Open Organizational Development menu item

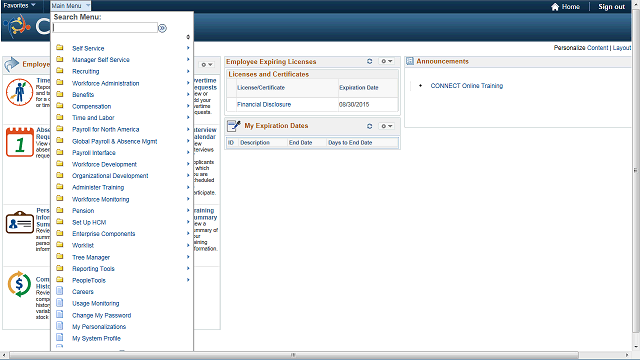pos(110,176)
